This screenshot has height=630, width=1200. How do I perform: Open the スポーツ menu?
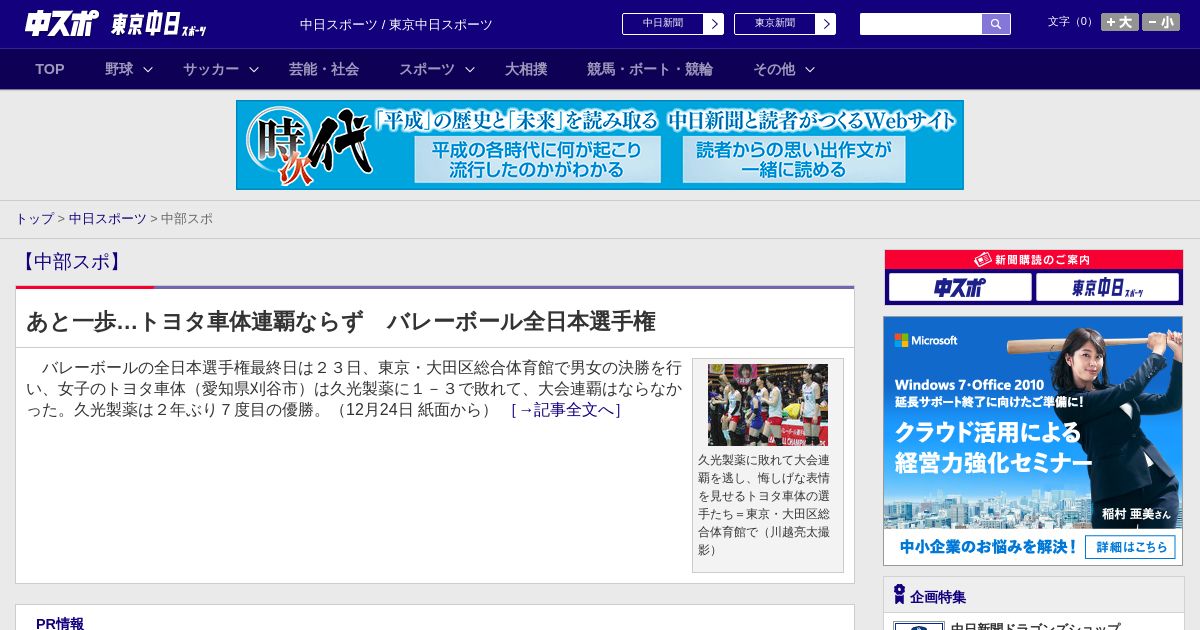pyautogui.click(x=427, y=69)
